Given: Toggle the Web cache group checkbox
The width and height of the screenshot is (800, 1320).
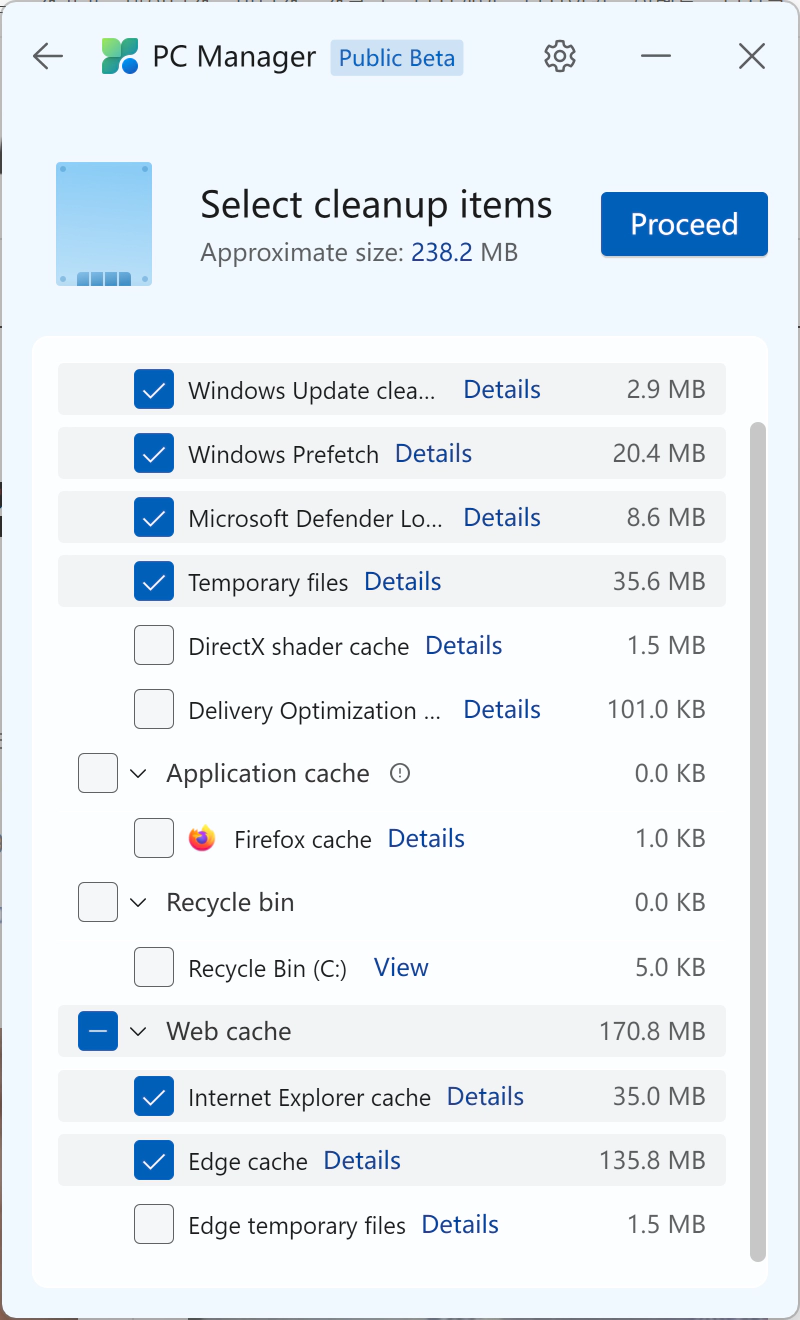Looking at the screenshot, I should pos(98,1031).
